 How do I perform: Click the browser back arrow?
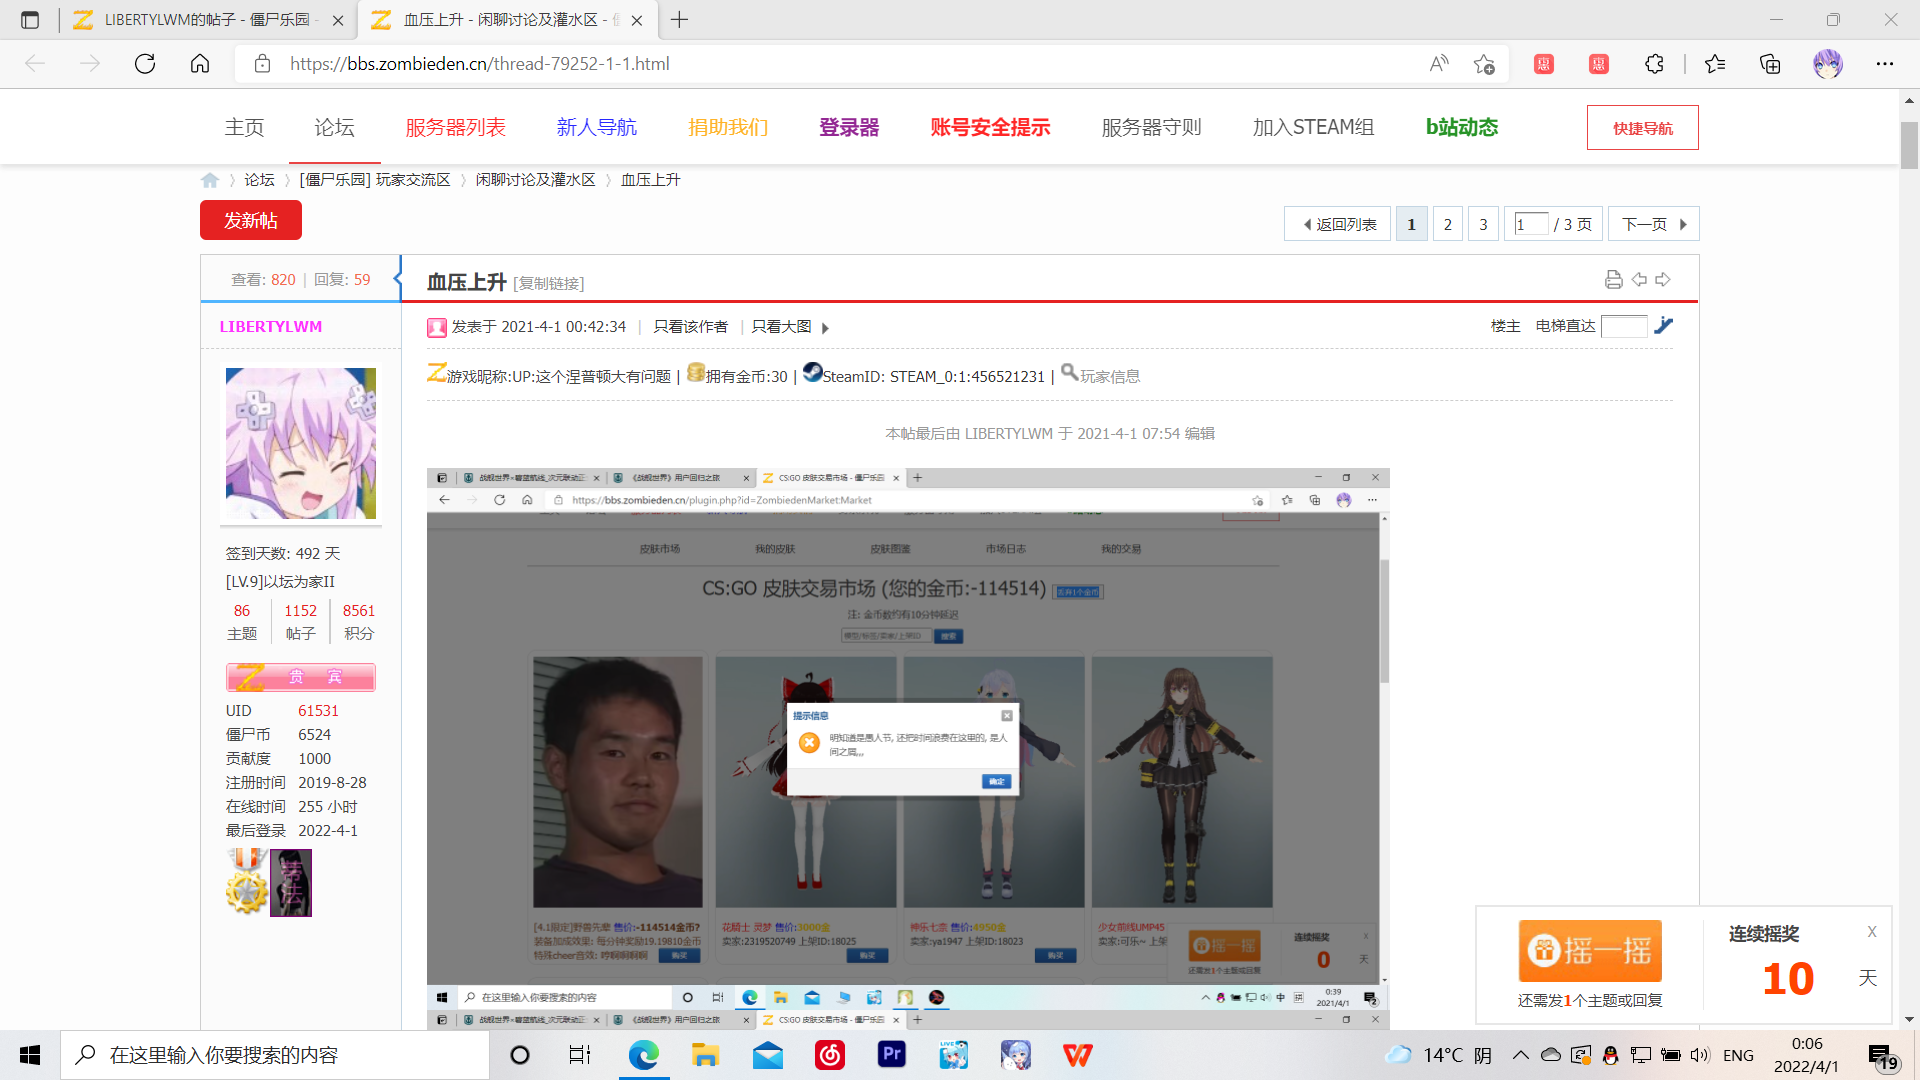36,64
